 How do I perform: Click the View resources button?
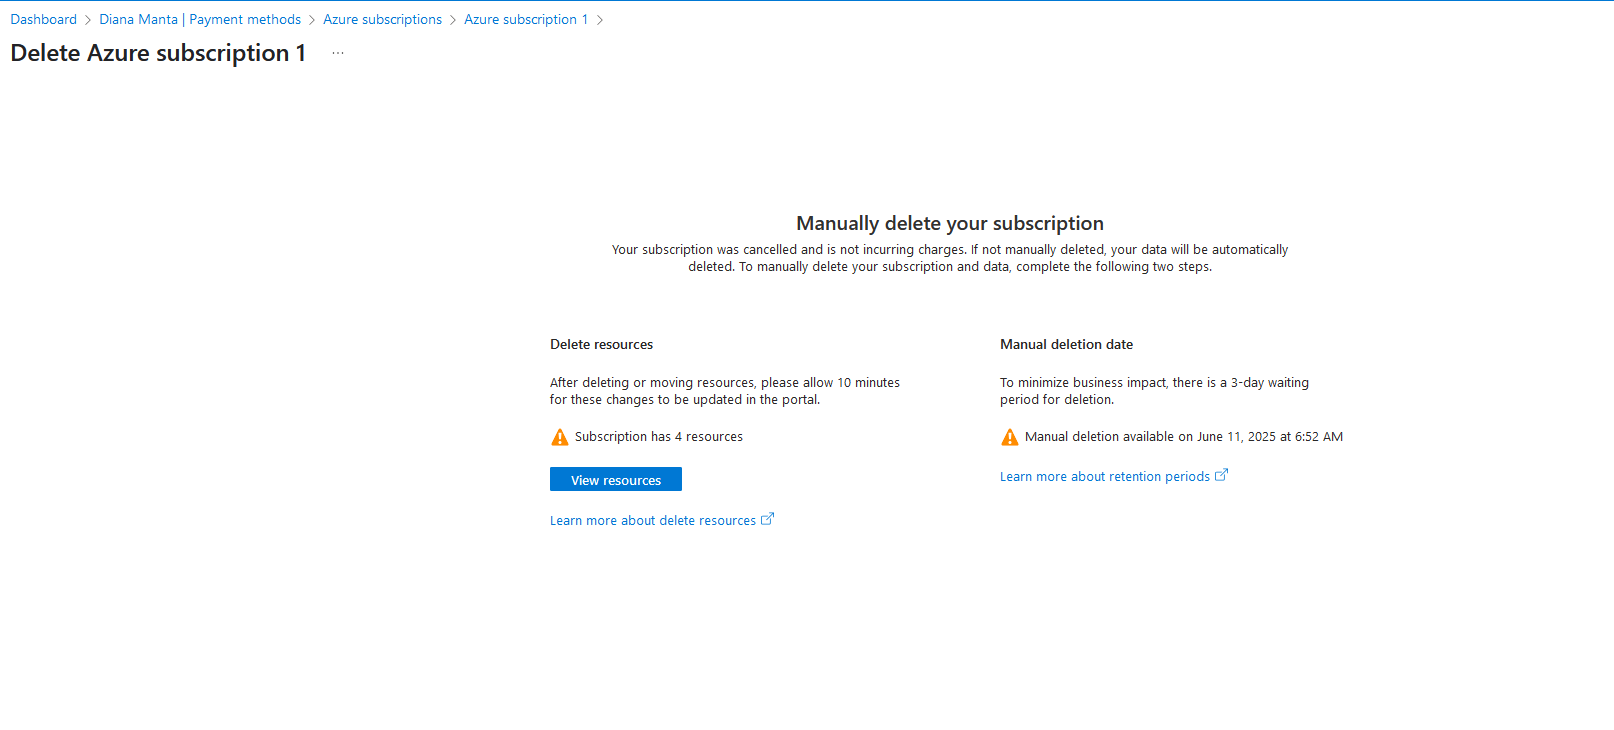(x=616, y=480)
